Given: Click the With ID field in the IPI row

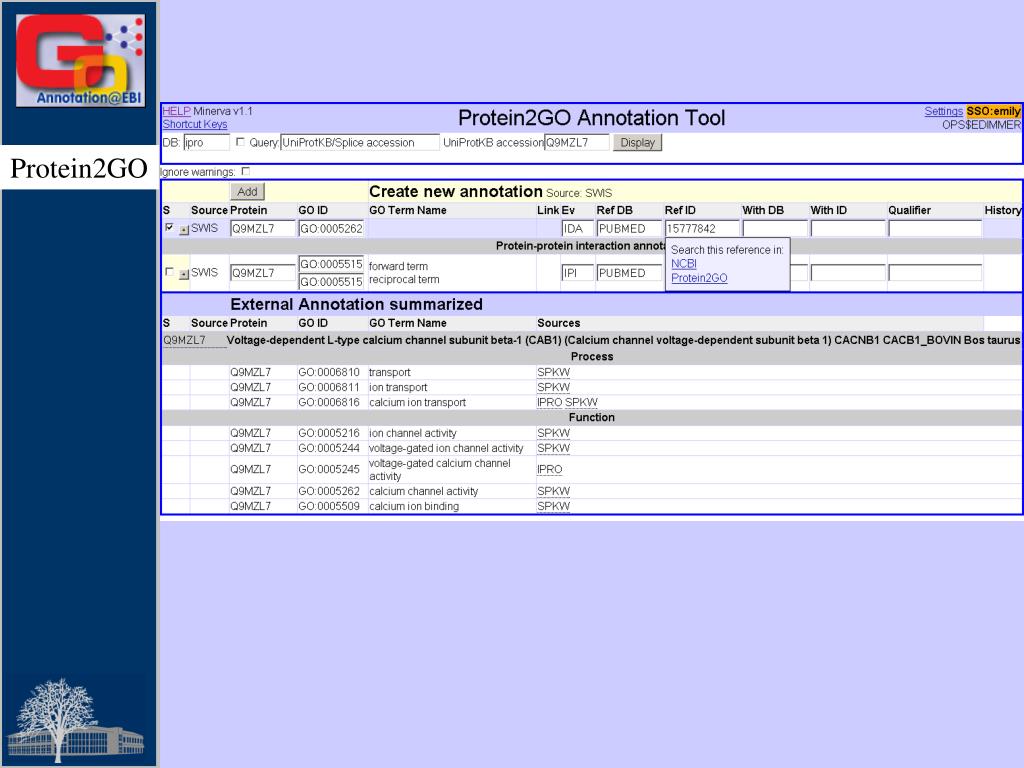Looking at the screenshot, I should (848, 273).
